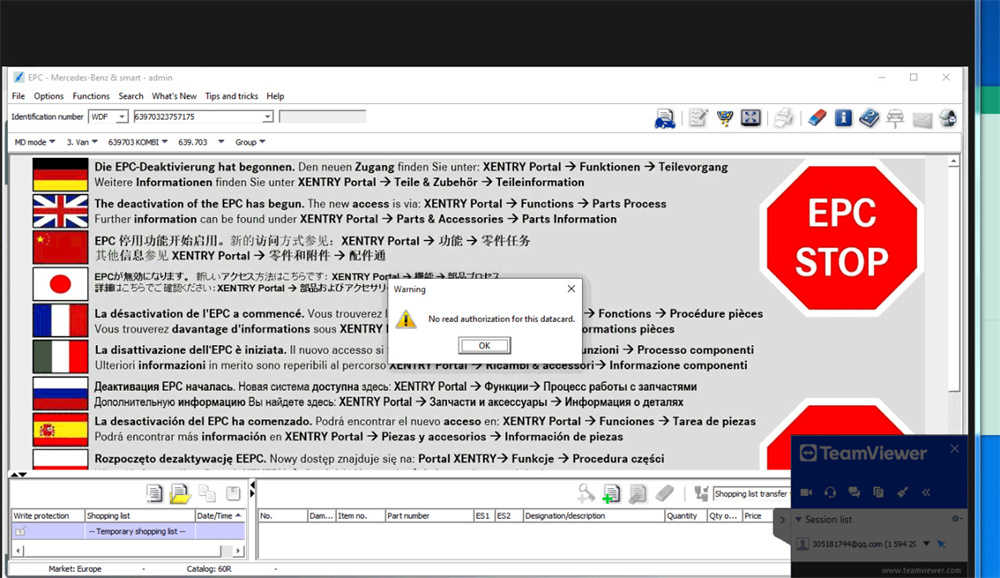Click the eraser icon in the toolbar

[817, 118]
